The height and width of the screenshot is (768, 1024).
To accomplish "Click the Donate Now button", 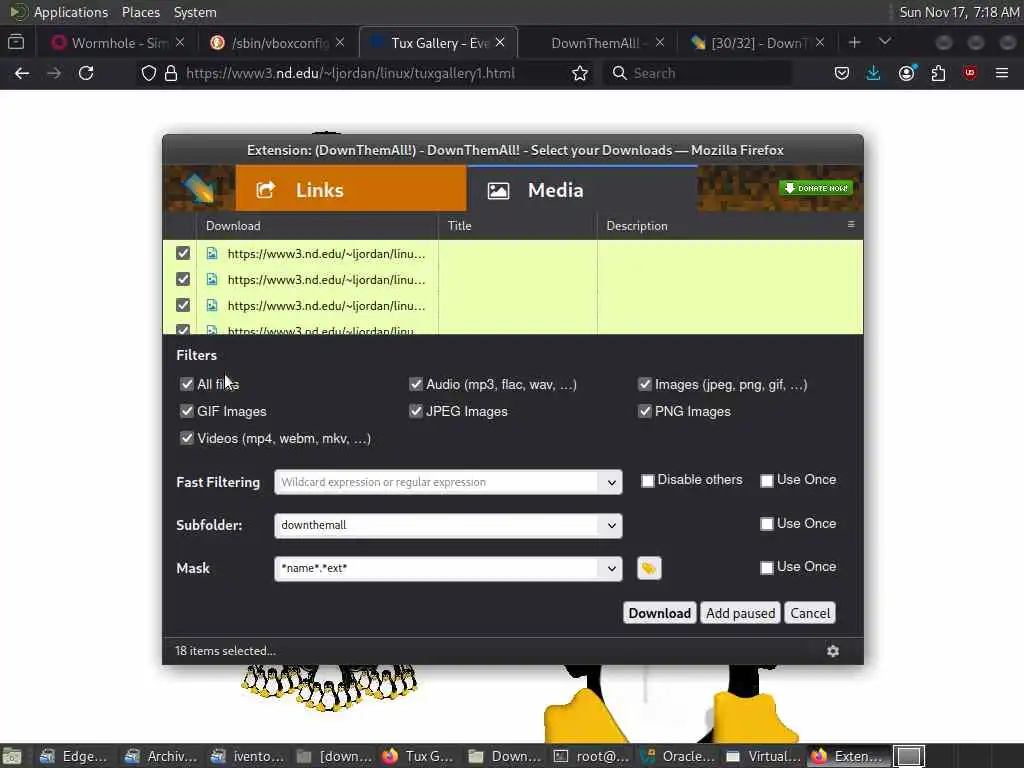I will tap(816, 188).
